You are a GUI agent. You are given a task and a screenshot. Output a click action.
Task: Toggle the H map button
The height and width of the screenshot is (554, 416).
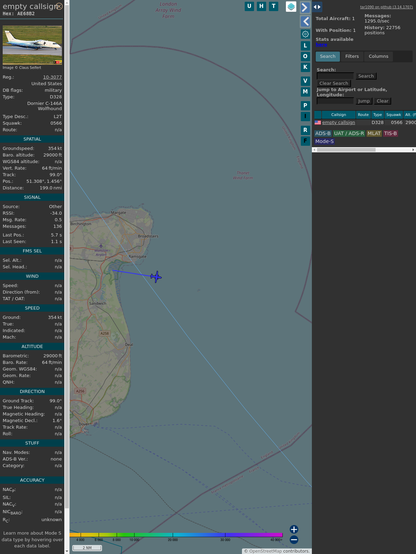(261, 6)
